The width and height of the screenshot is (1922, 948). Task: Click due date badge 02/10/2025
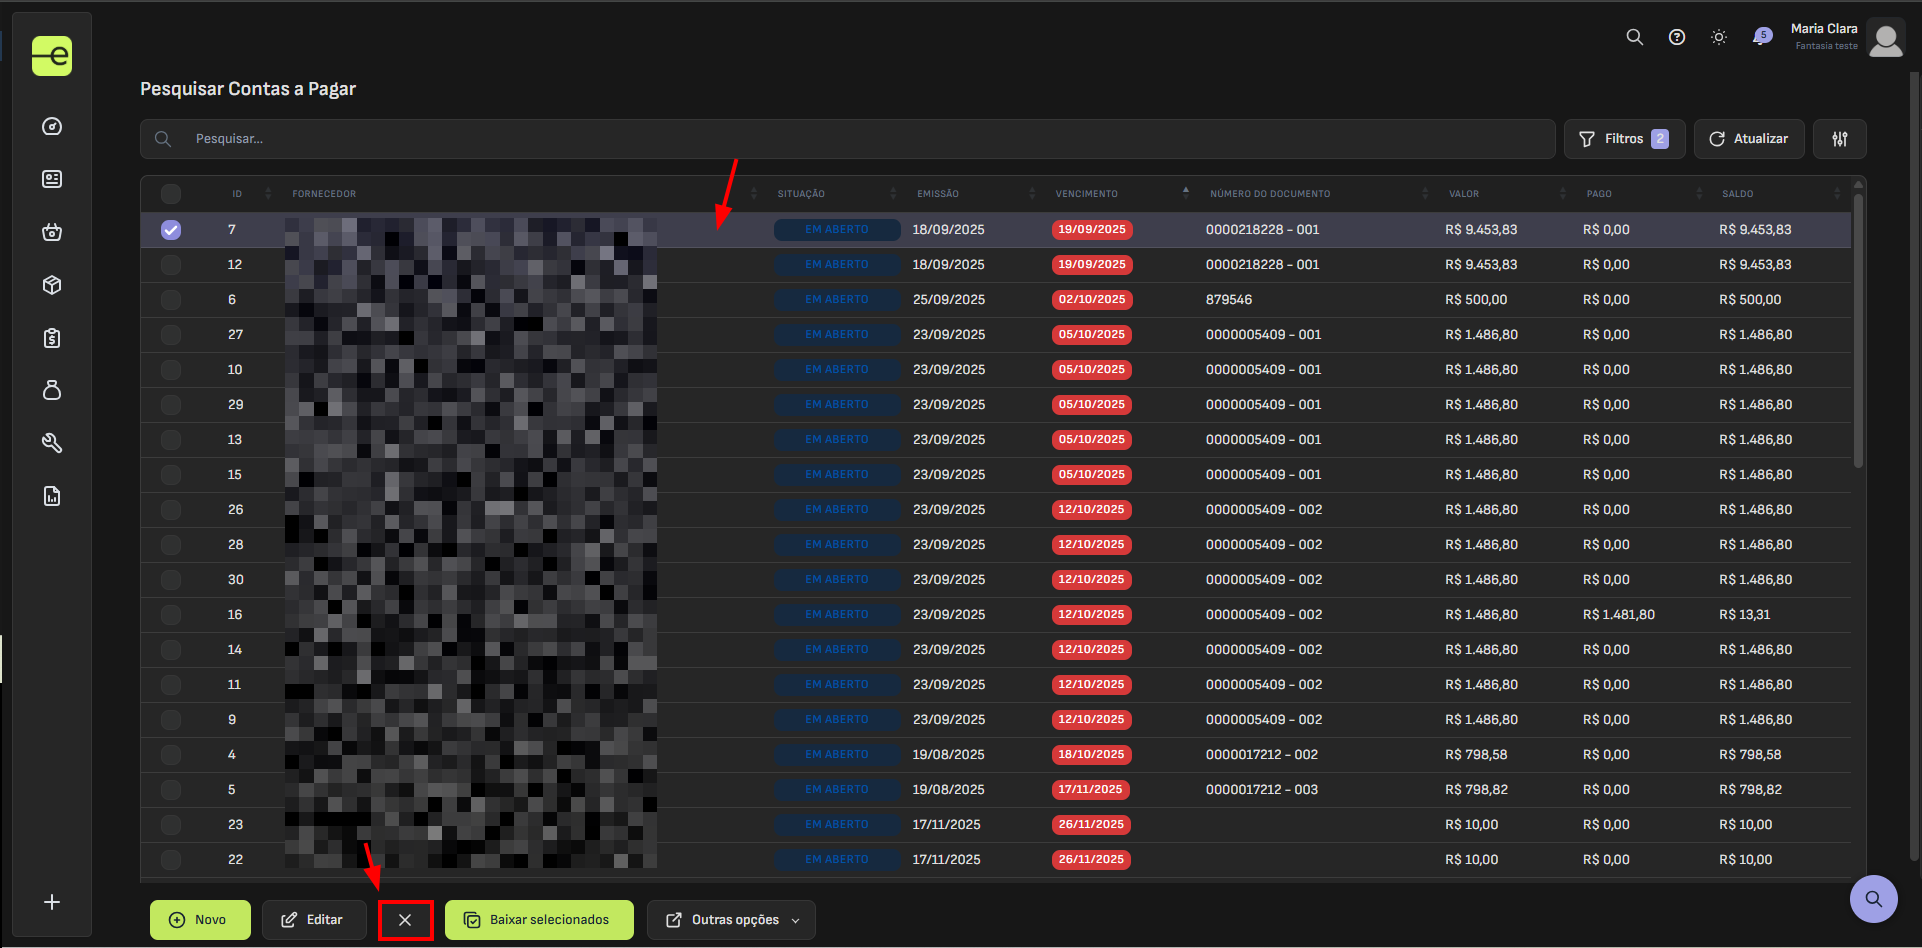(x=1092, y=300)
